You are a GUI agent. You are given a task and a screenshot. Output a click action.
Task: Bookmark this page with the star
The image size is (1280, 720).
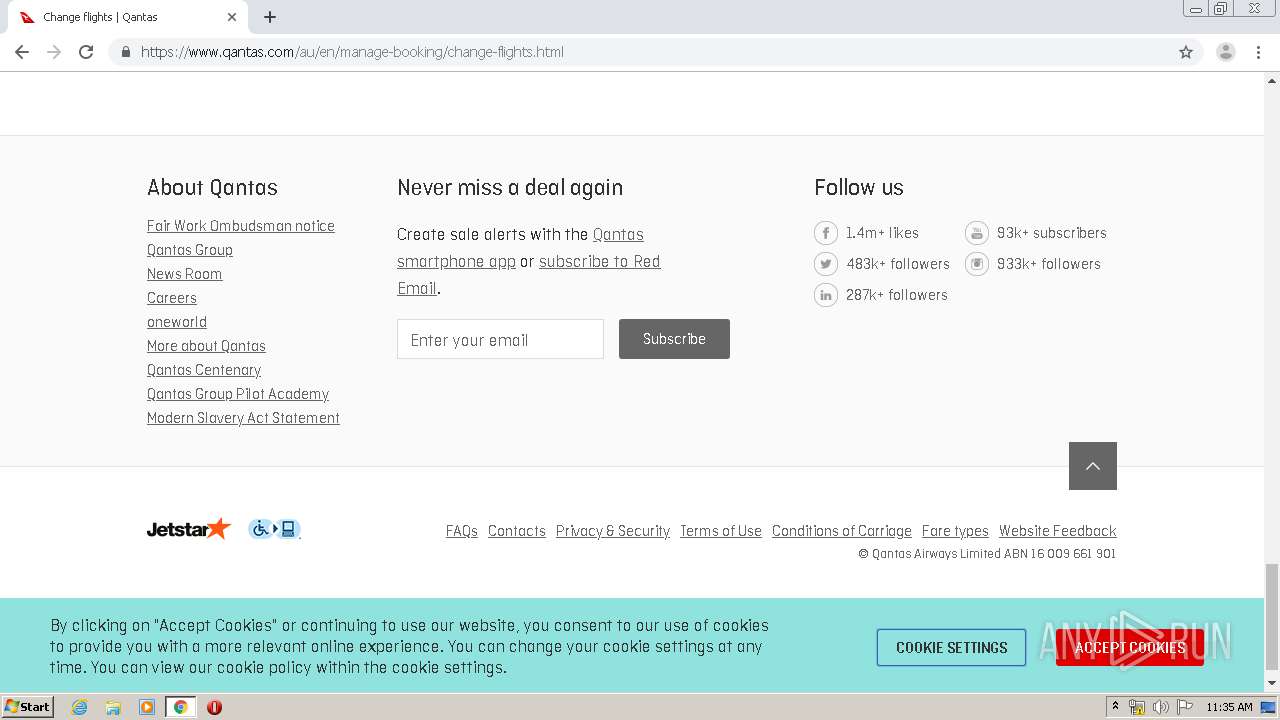[x=1186, y=52]
